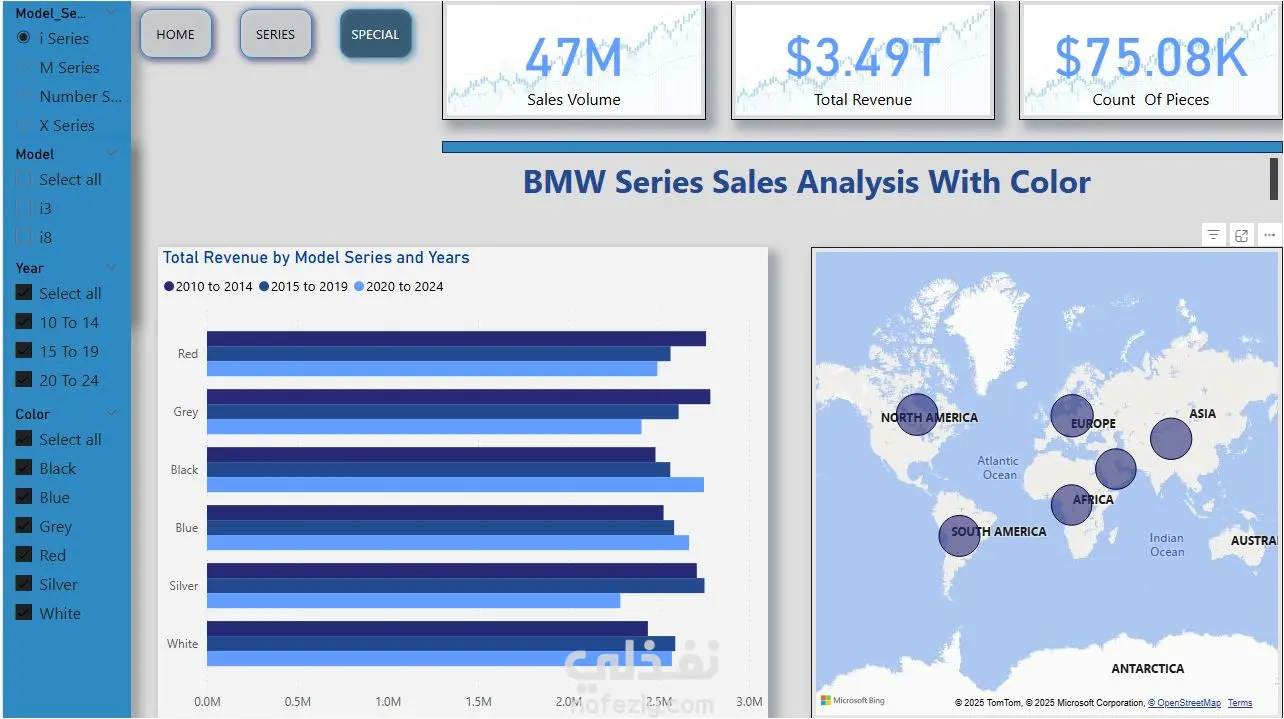Select the South America bubble on the map
Image resolution: width=1284 pixels, height=719 pixels.
point(959,535)
